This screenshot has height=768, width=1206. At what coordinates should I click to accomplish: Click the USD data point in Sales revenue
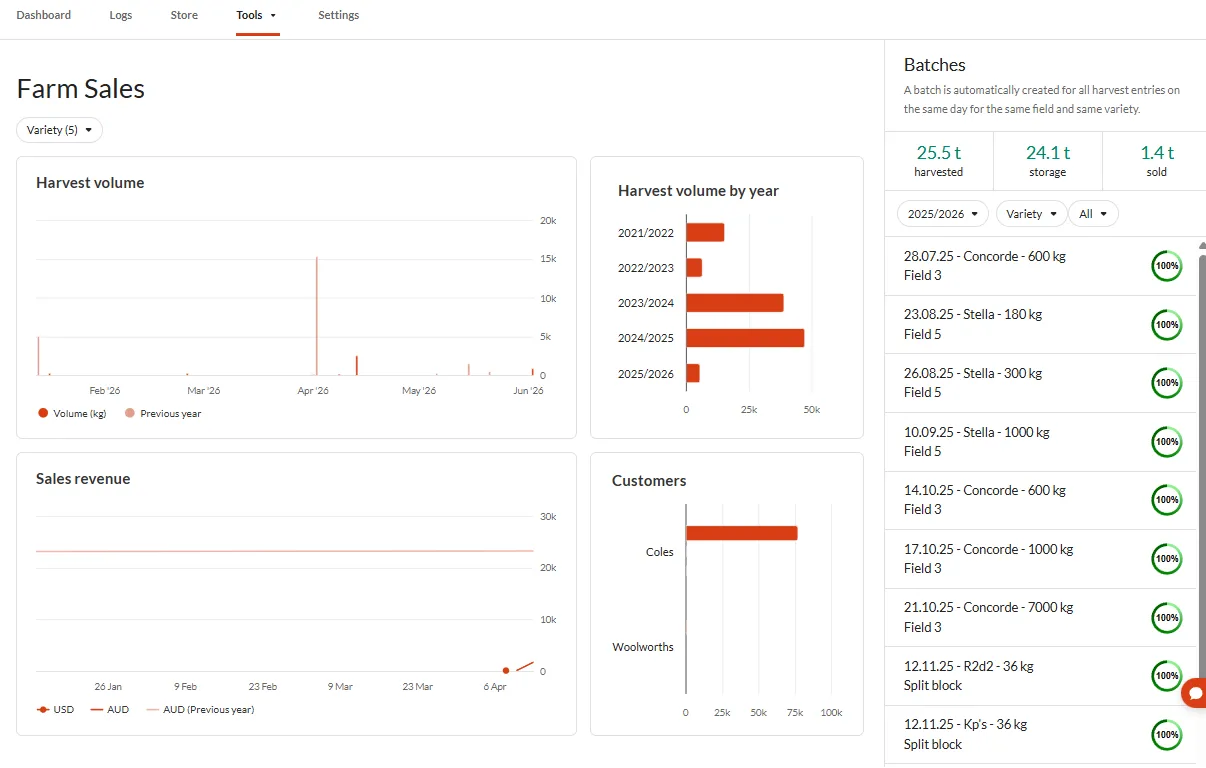point(505,670)
